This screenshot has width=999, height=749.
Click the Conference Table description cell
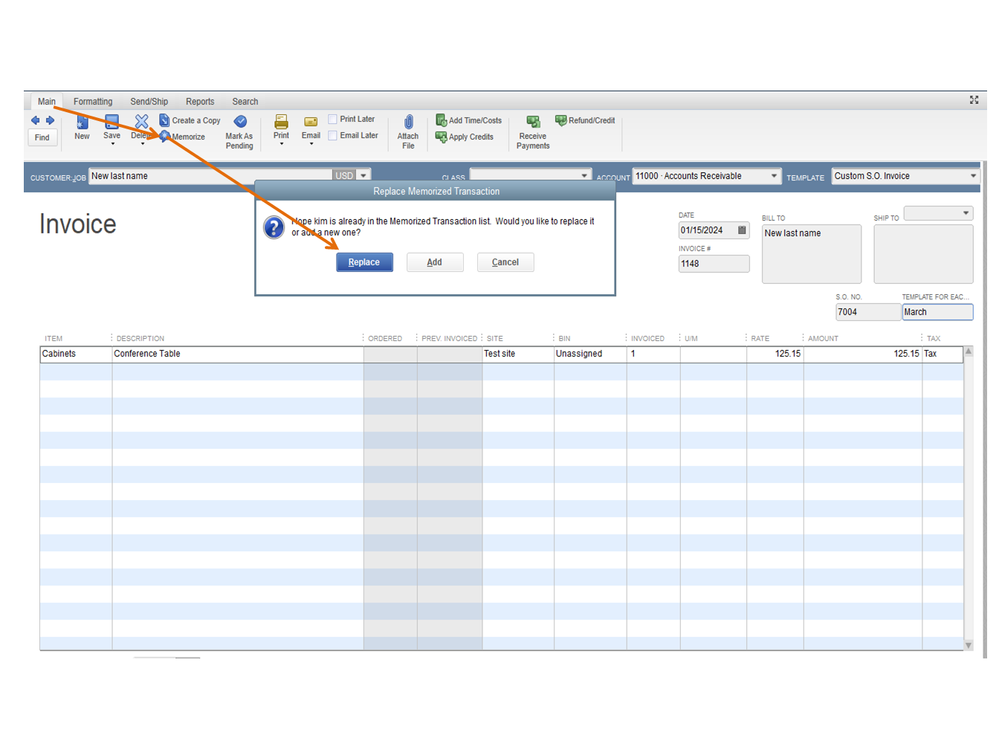[x=238, y=354]
